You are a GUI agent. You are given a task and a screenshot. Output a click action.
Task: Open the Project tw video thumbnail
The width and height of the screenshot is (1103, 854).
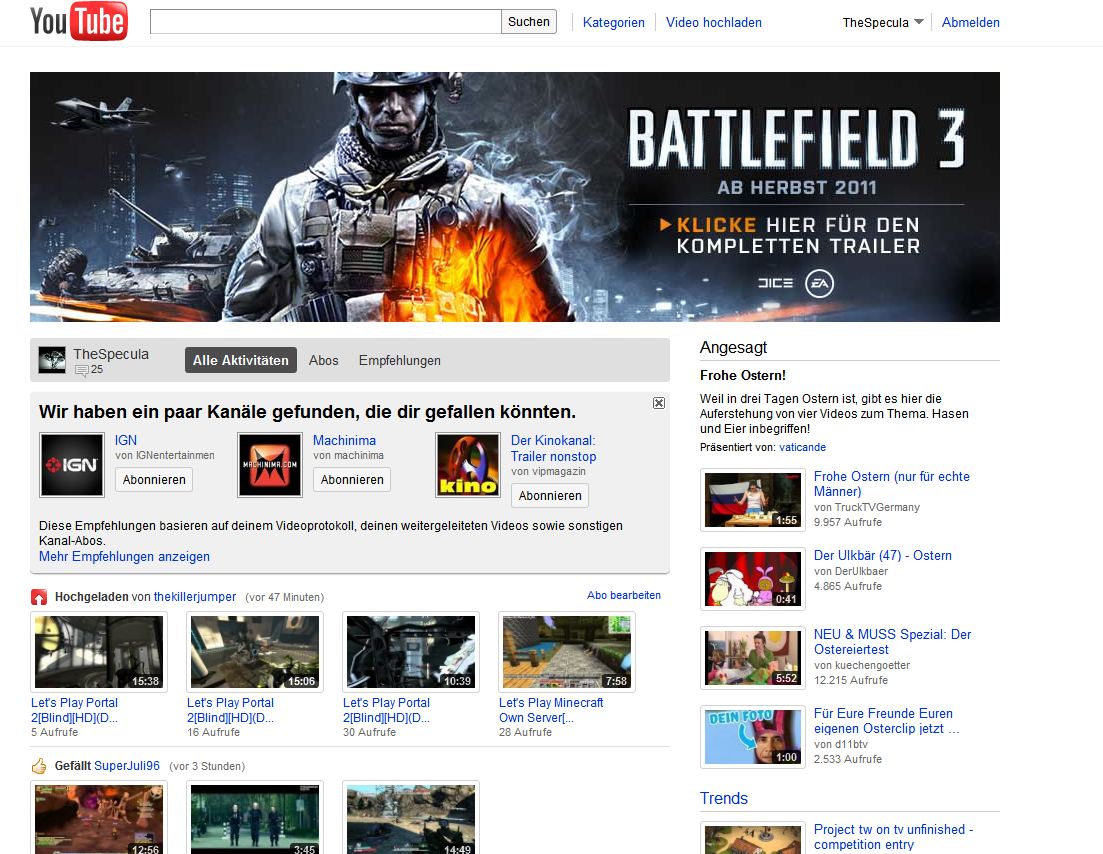click(x=753, y=839)
